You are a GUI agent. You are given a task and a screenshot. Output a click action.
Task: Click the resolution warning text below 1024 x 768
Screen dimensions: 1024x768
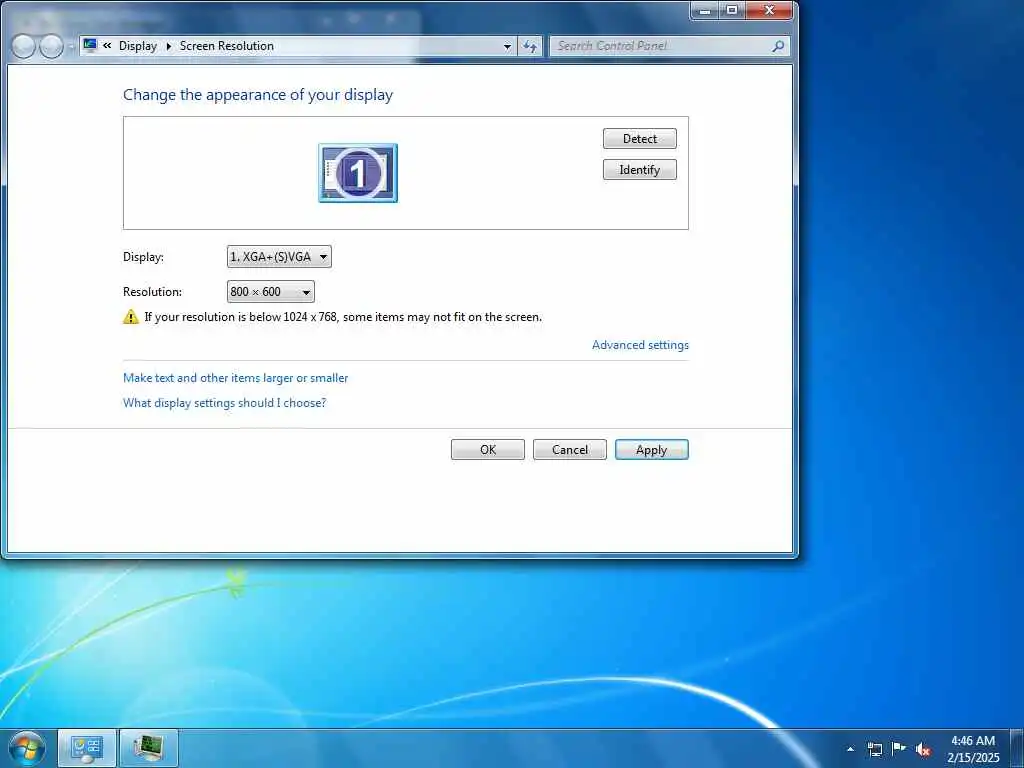pos(343,317)
